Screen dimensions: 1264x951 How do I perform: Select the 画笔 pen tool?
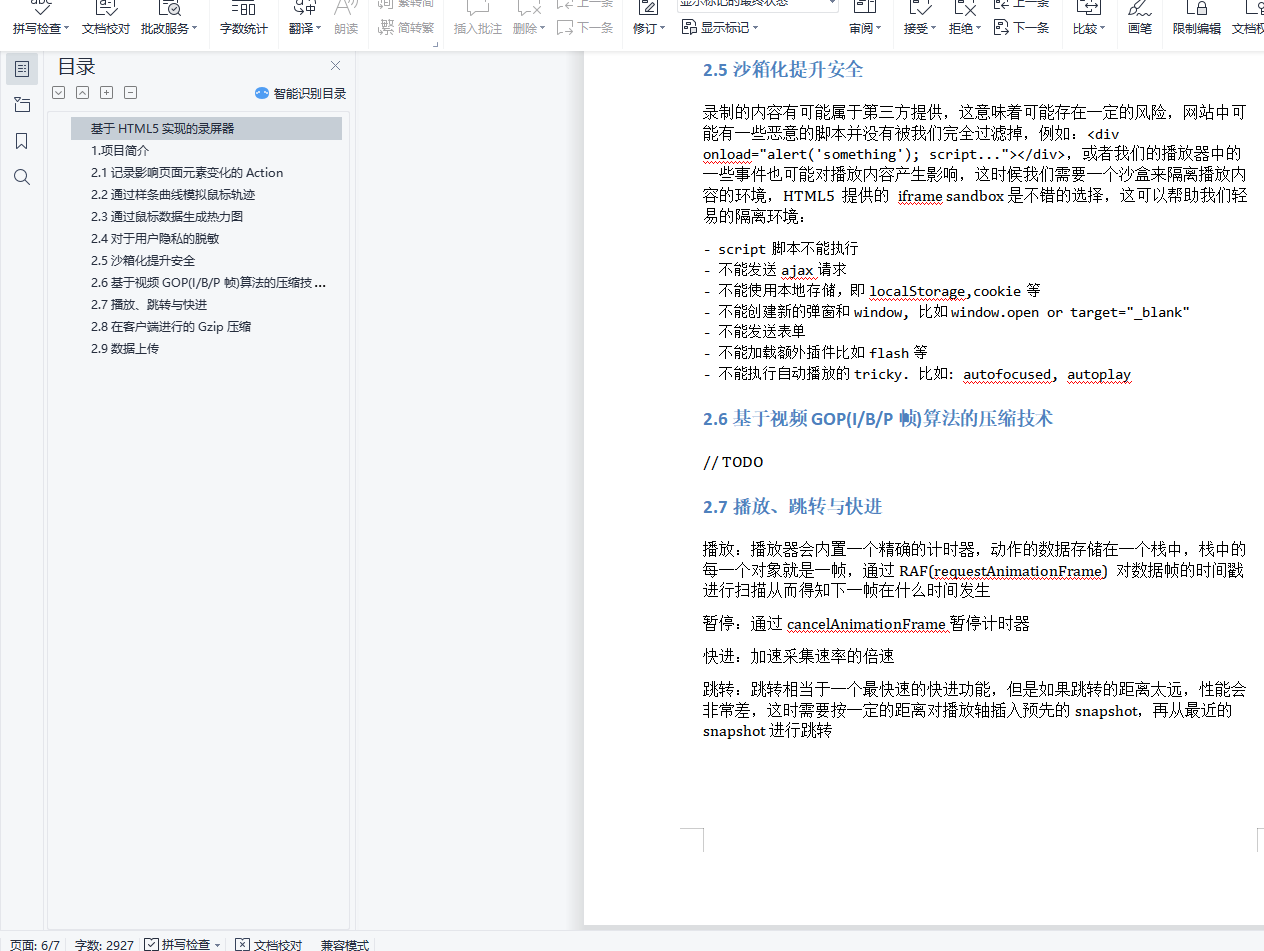(1140, 19)
